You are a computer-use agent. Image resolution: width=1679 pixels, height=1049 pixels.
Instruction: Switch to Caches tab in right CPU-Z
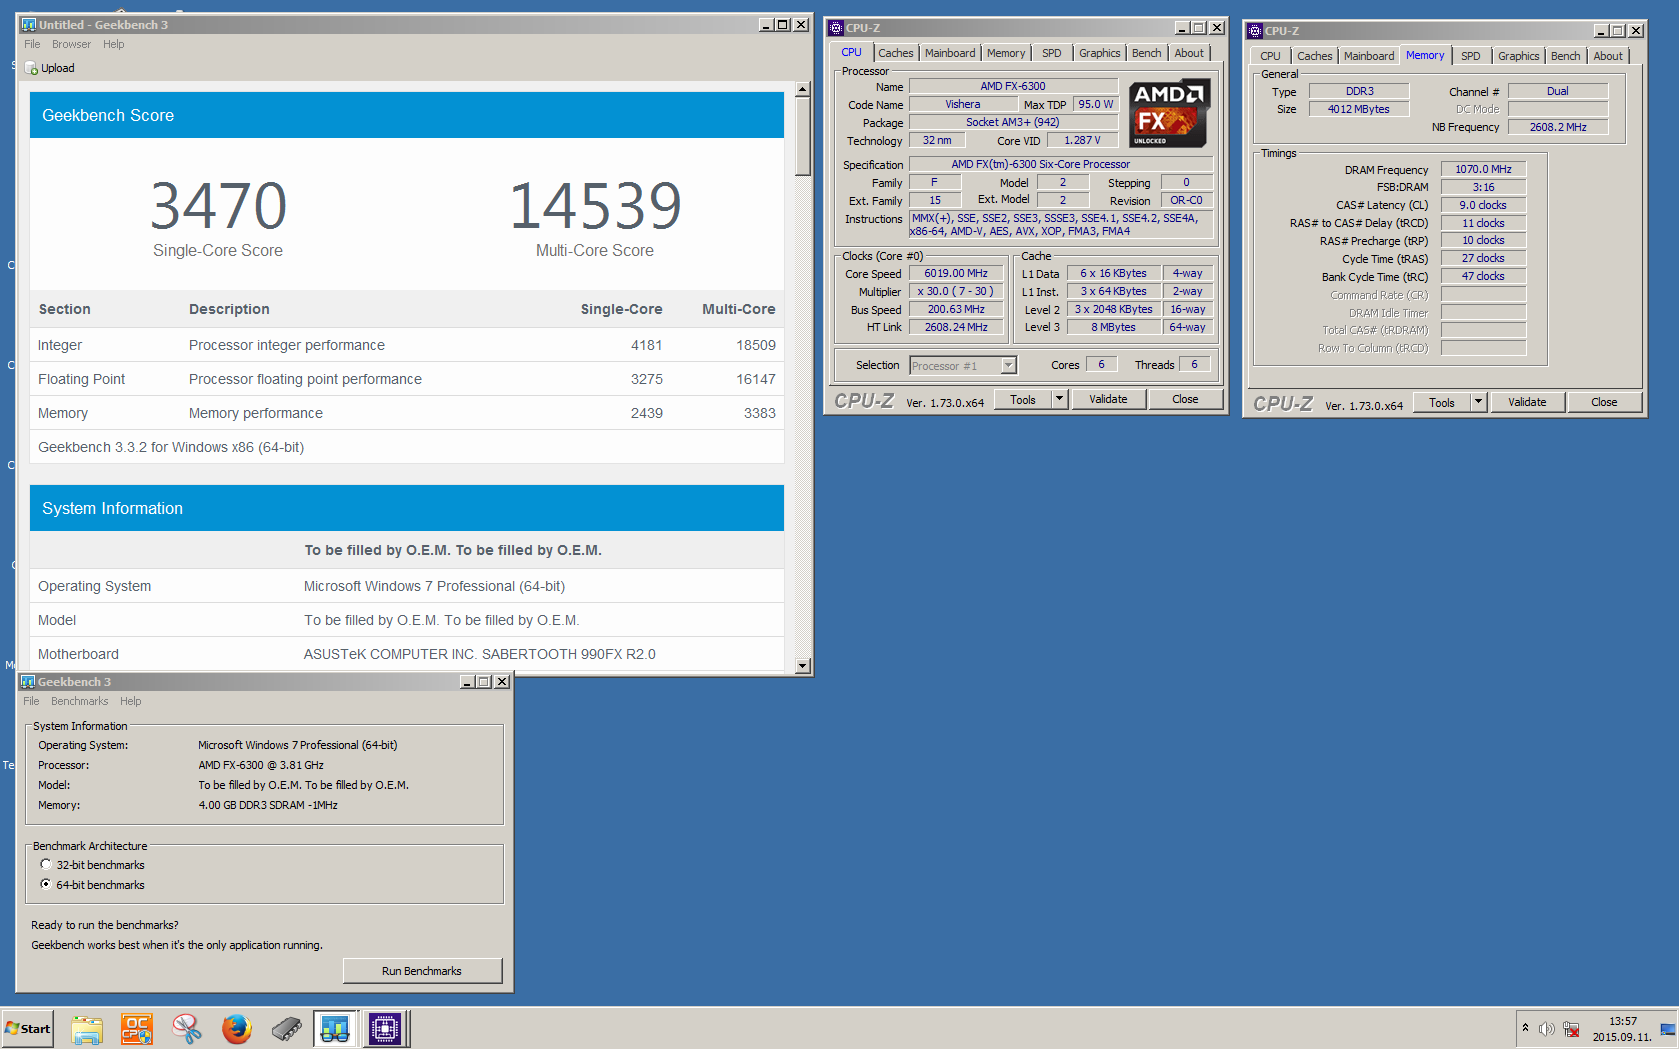[1315, 56]
